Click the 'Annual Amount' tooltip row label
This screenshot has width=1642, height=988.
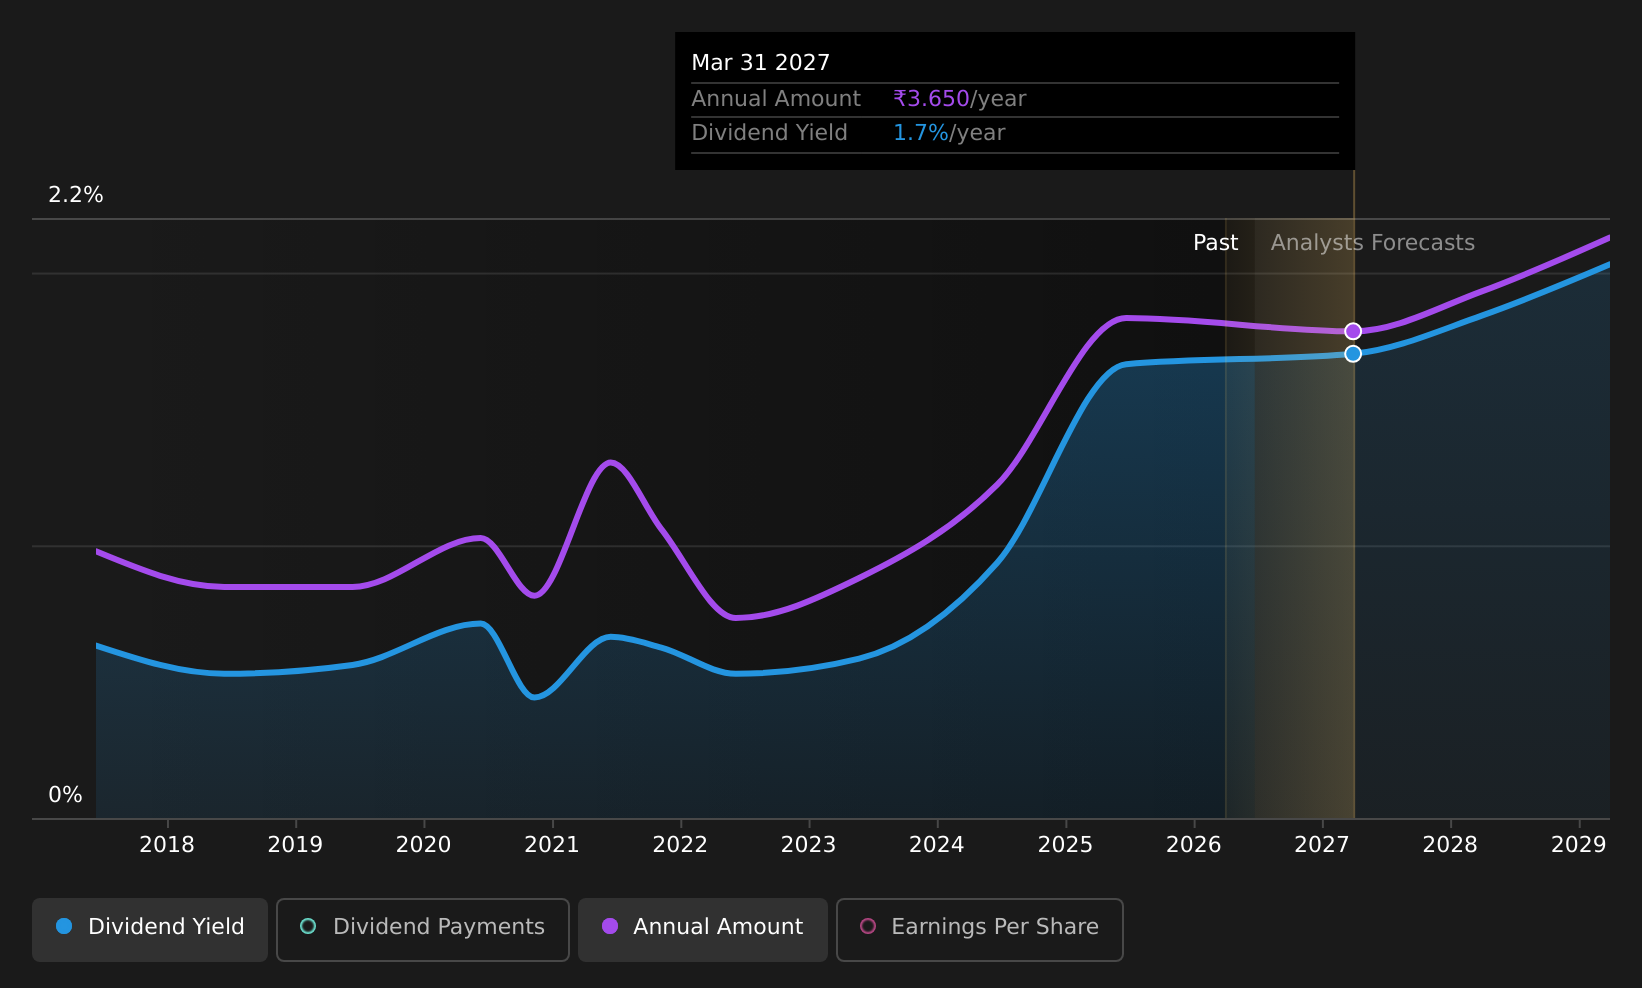coord(776,99)
